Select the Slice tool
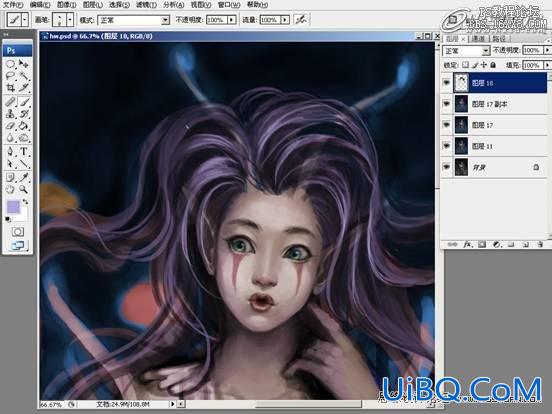 click(x=24, y=87)
